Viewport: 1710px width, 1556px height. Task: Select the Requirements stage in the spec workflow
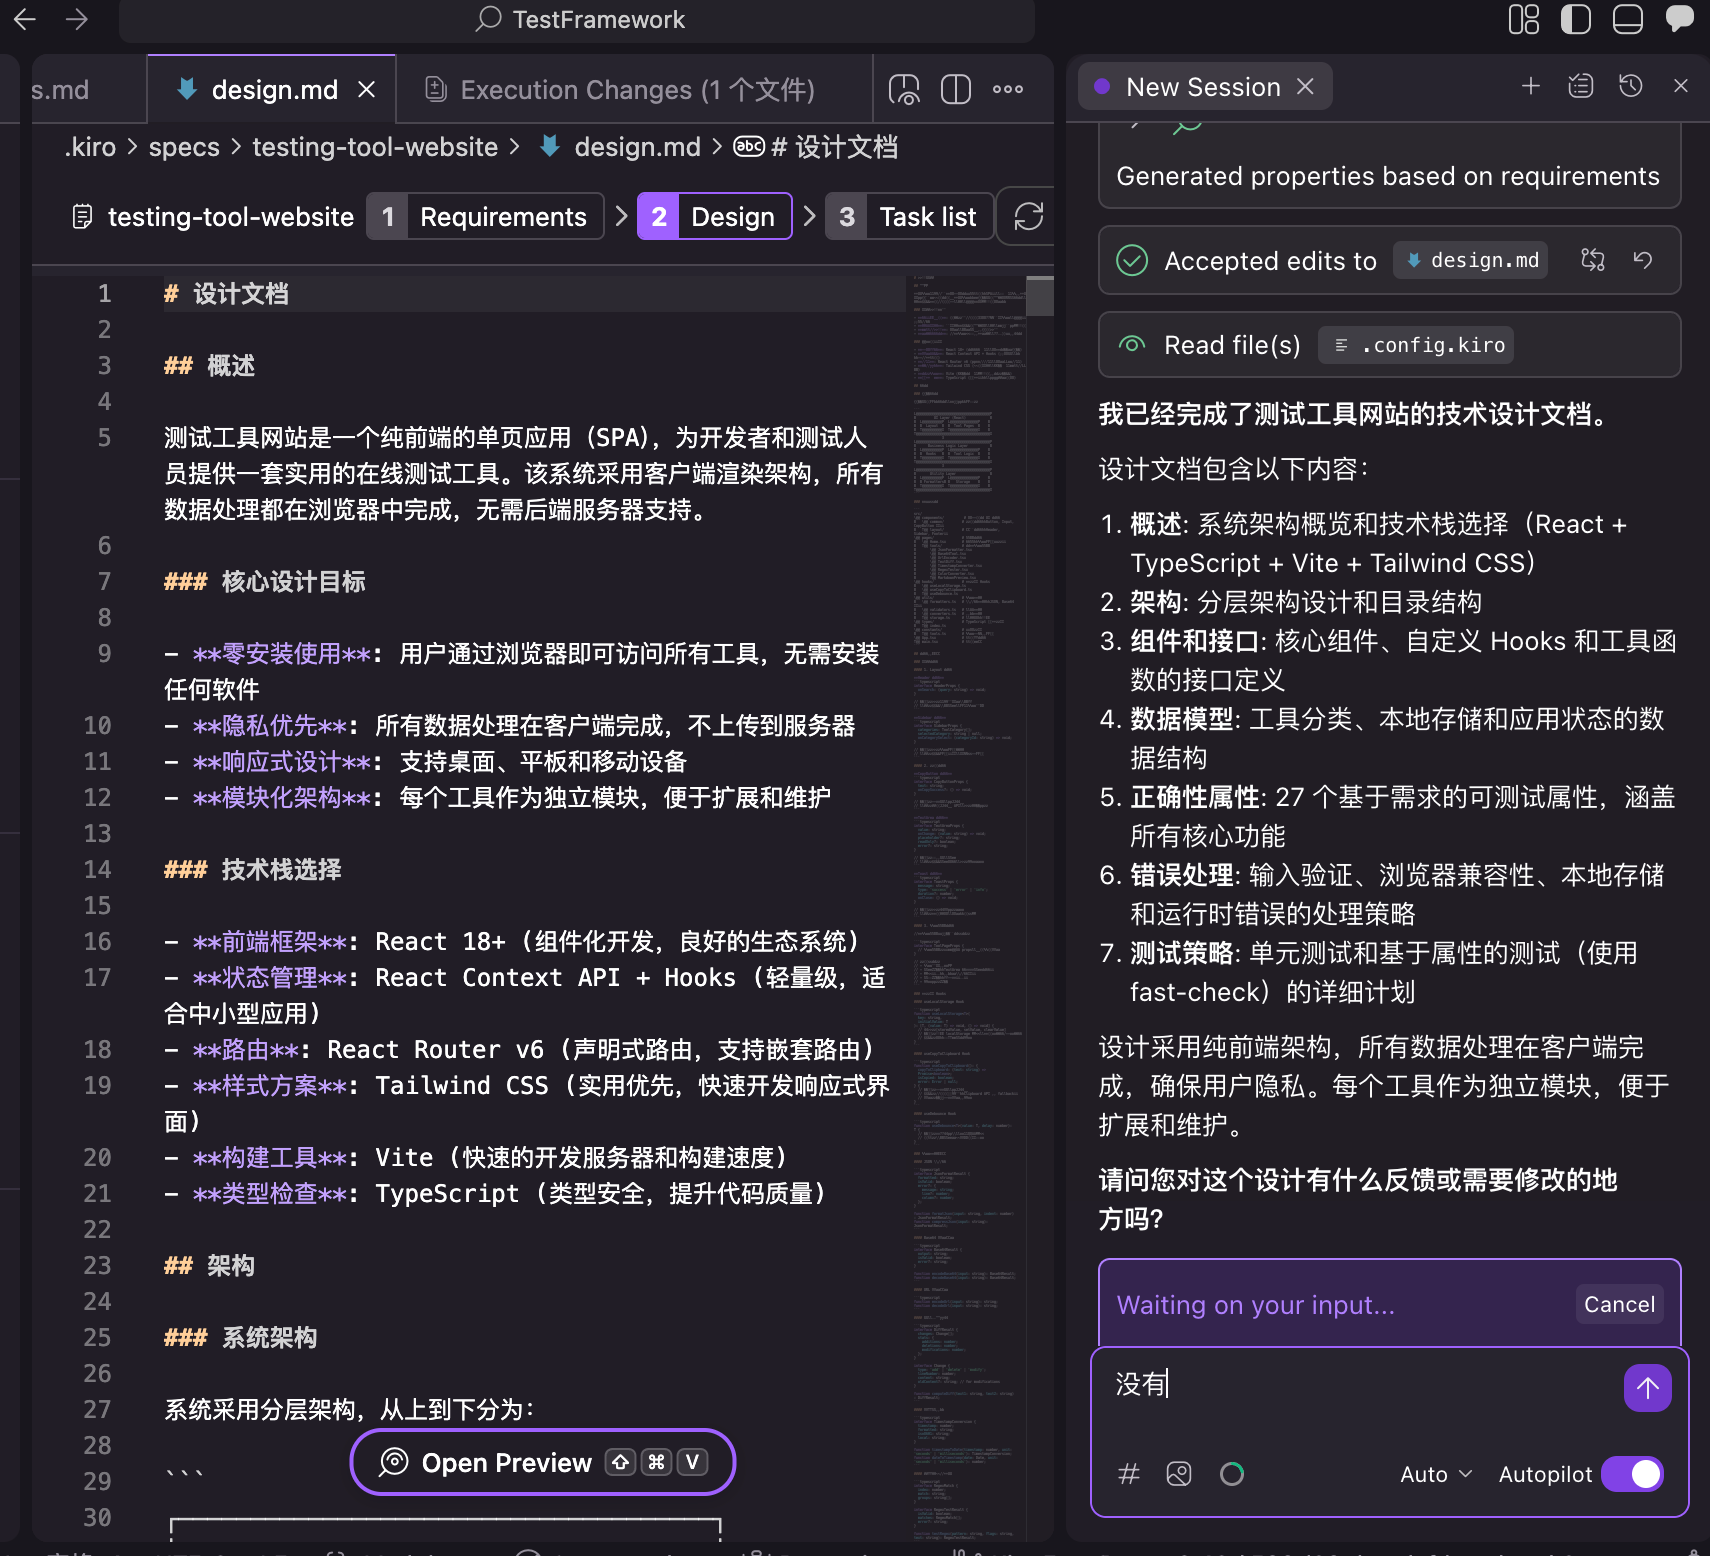pos(485,216)
